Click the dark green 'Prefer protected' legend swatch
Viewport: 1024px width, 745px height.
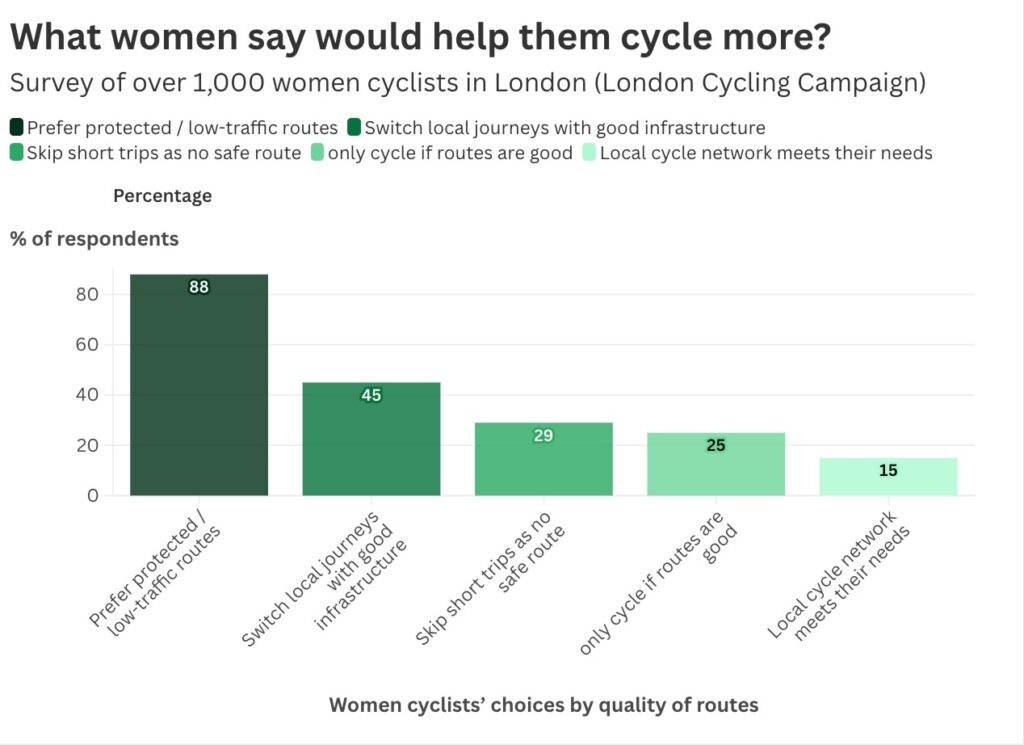pyautogui.click(x=17, y=127)
